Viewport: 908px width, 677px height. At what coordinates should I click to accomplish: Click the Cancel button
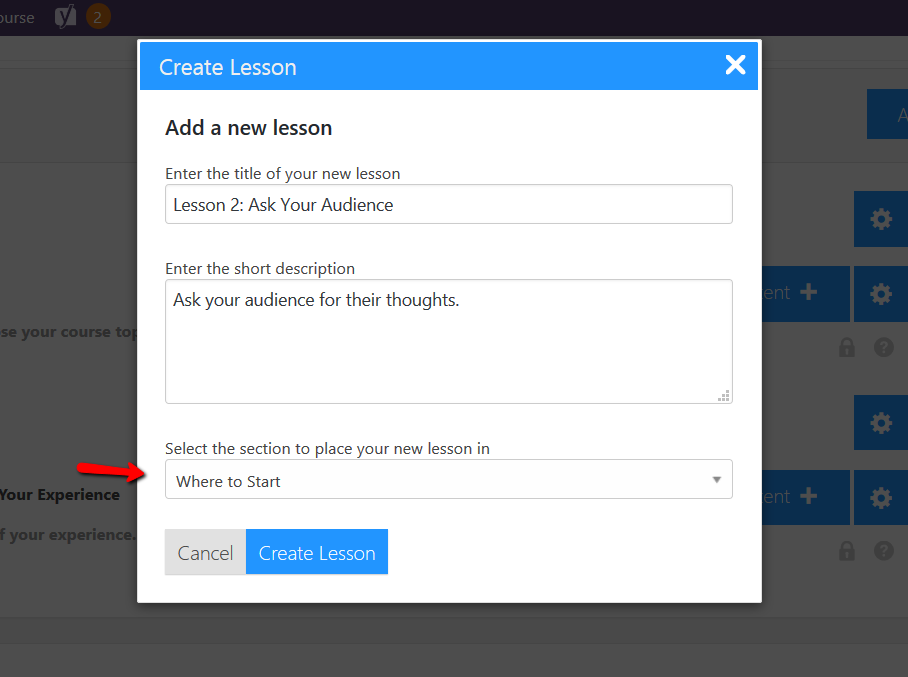[206, 552]
